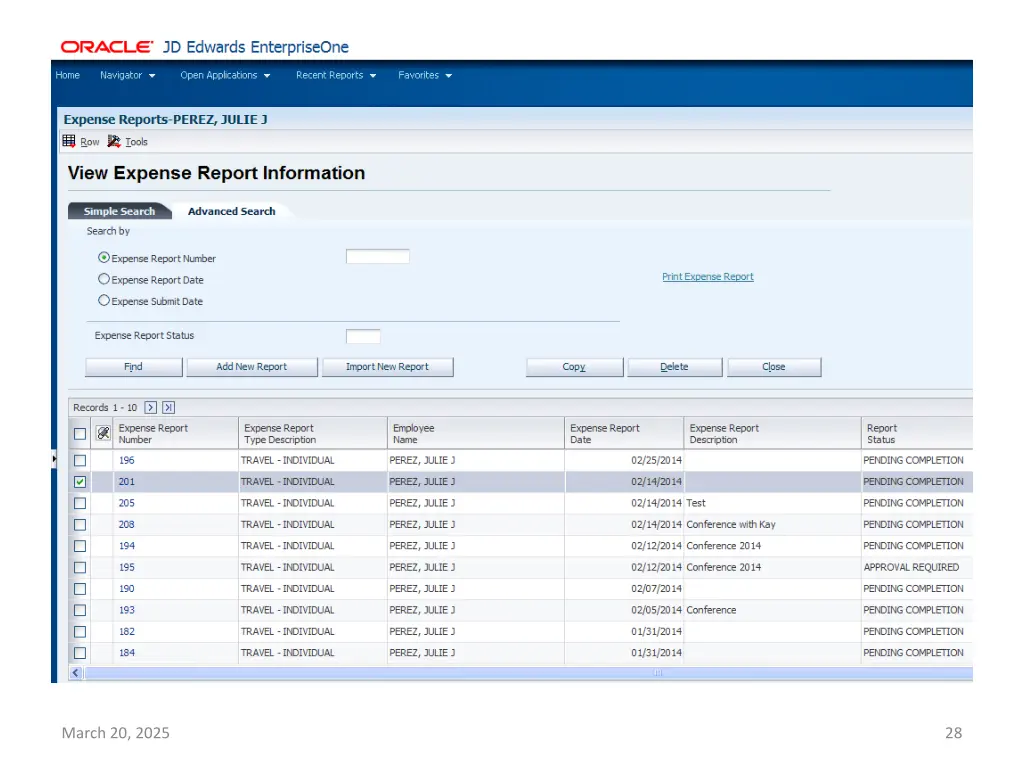The width and height of the screenshot is (1024, 768).
Task: Uncheck the box for report 201
Action: (x=80, y=482)
